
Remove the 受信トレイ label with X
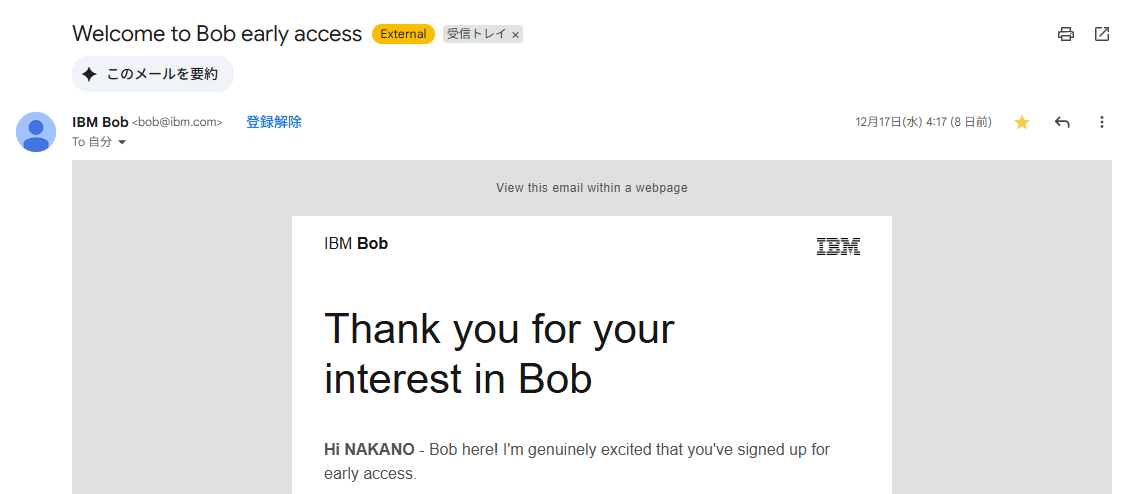516,35
